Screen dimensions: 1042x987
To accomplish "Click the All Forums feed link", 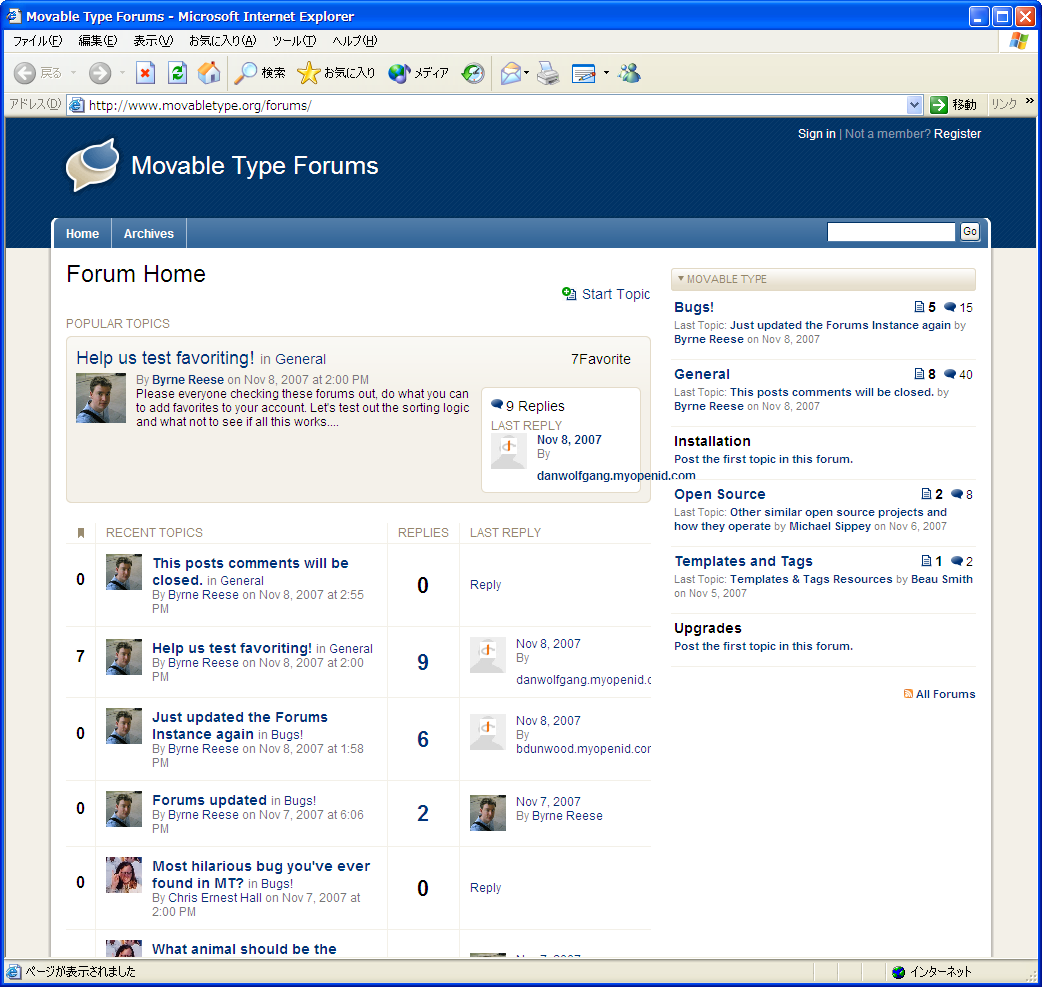I will tap(945, 694).
